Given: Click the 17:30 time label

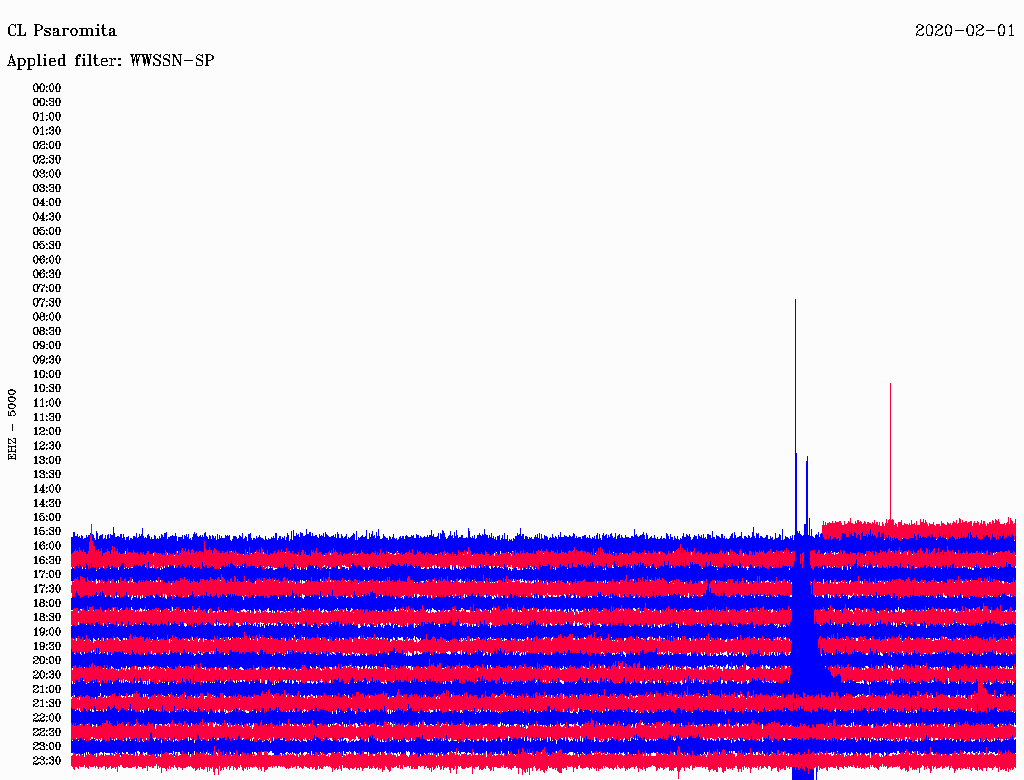Looking at the screenshot, I should (x=47, y=589).
